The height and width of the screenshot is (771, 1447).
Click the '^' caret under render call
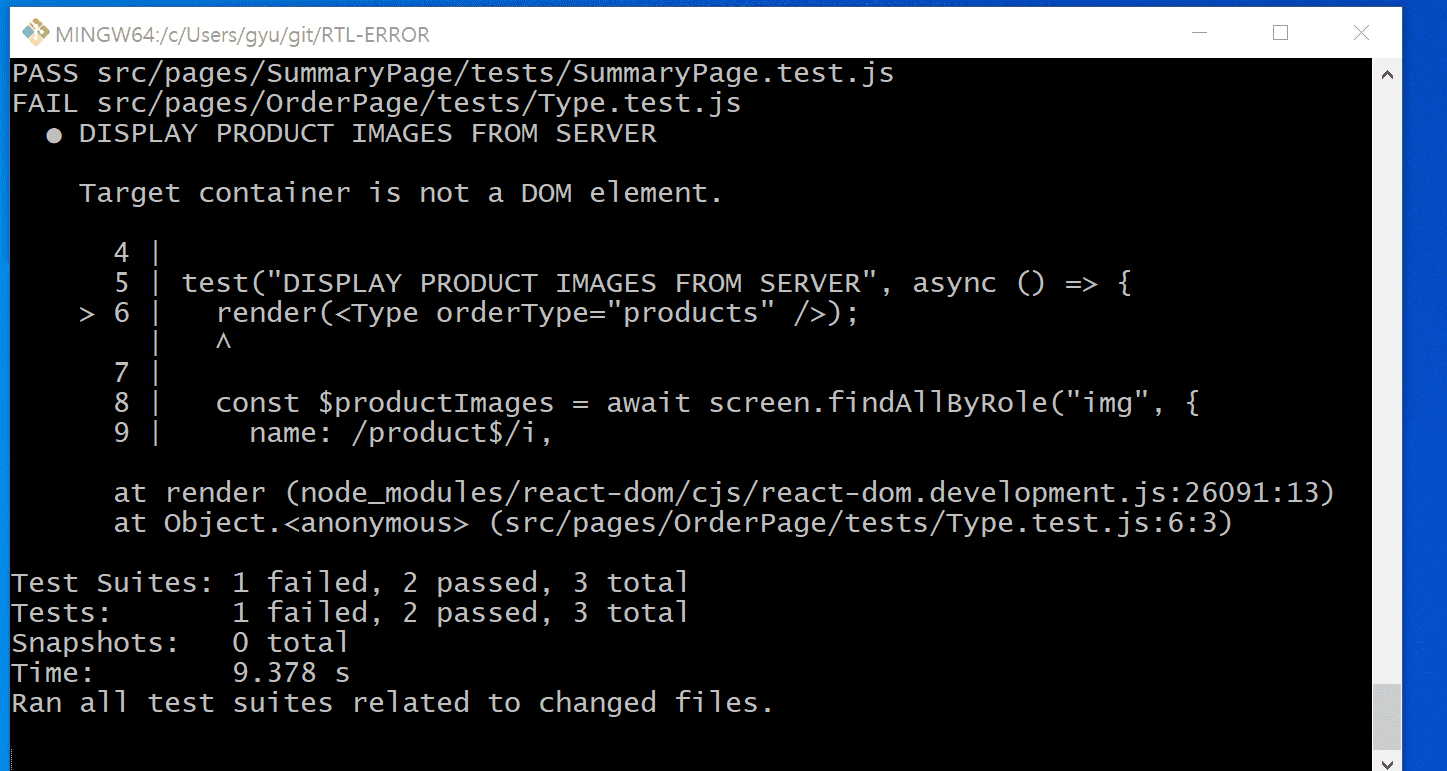click(224, 343)
